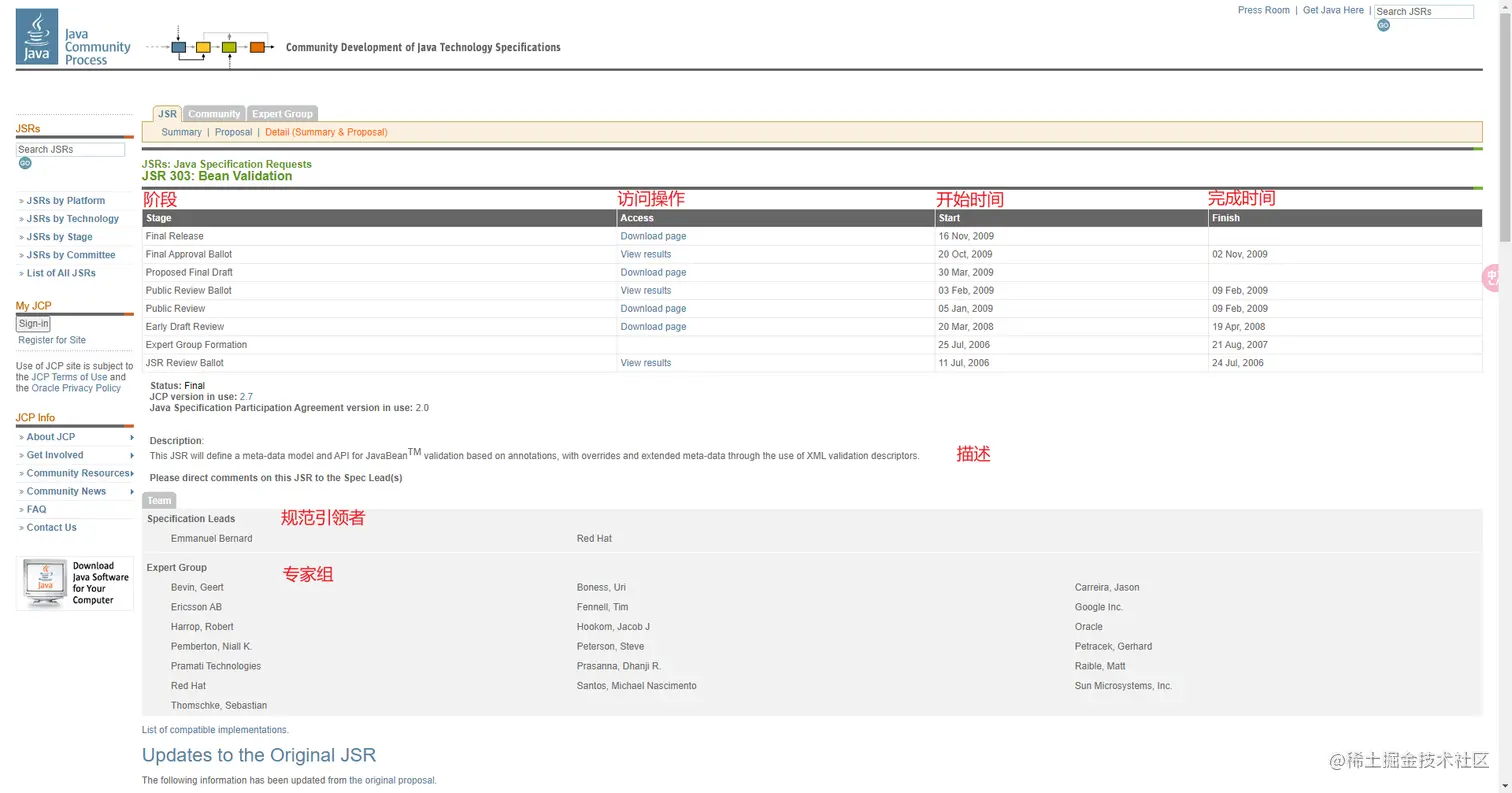Click the Finish column header
This screenshot has height=793, width=1512.
tap(1345, 218)
